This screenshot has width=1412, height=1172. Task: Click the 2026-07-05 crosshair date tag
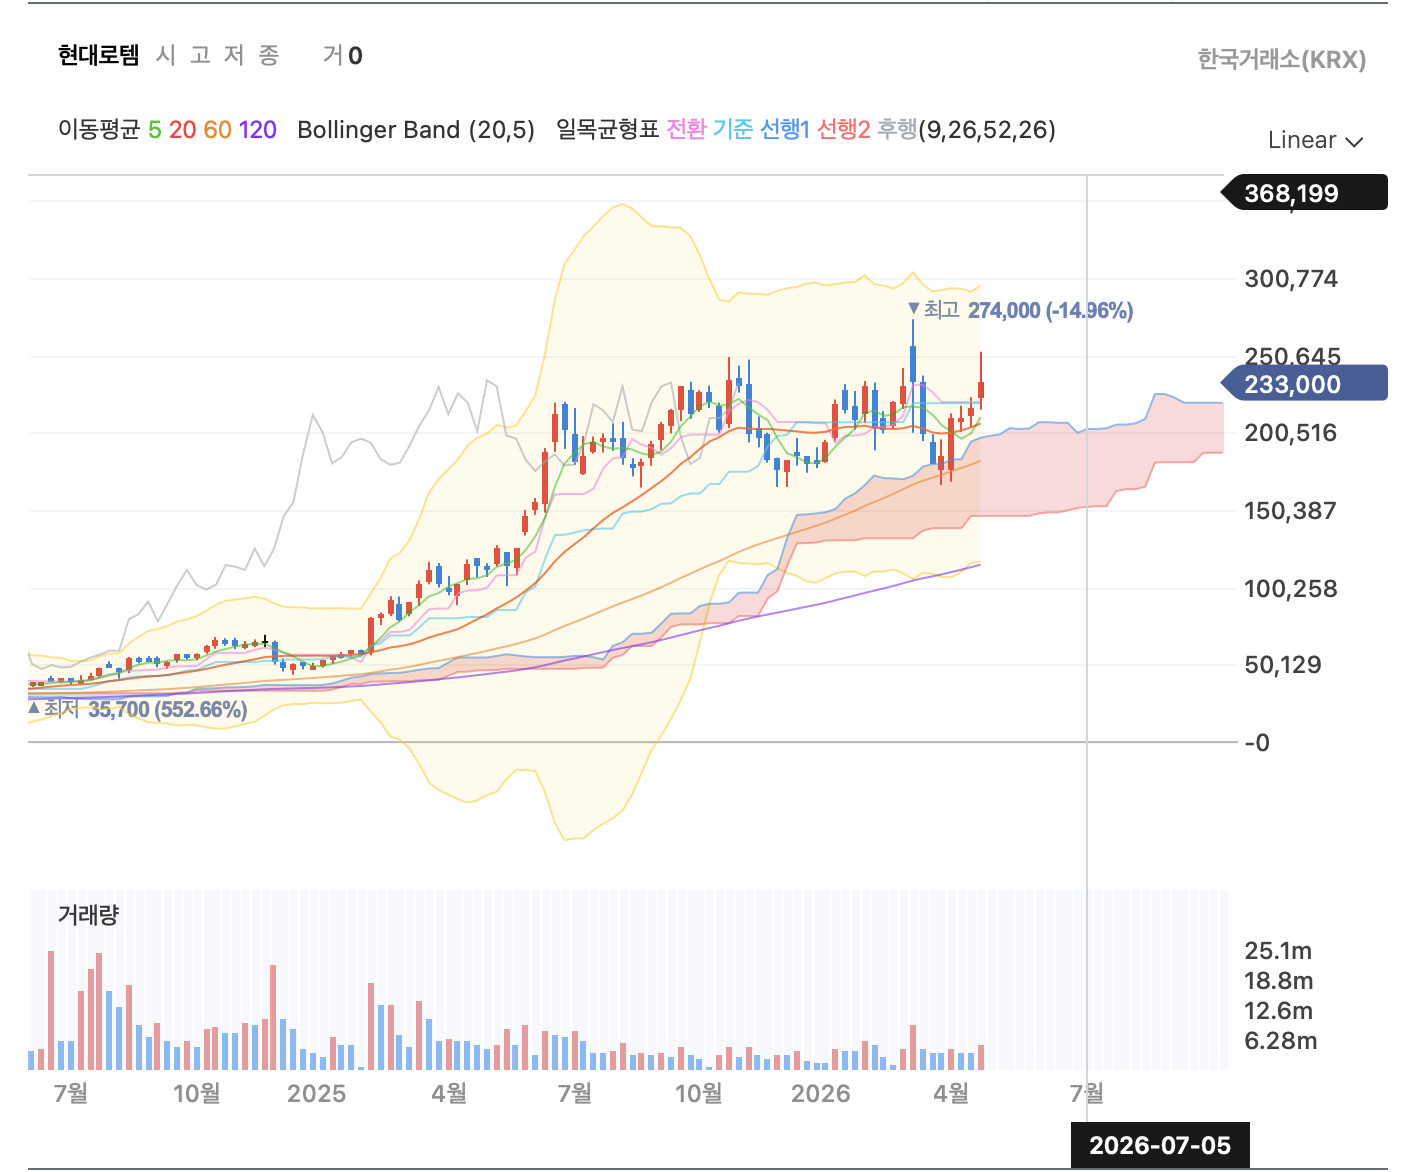pos(1160,1145)
